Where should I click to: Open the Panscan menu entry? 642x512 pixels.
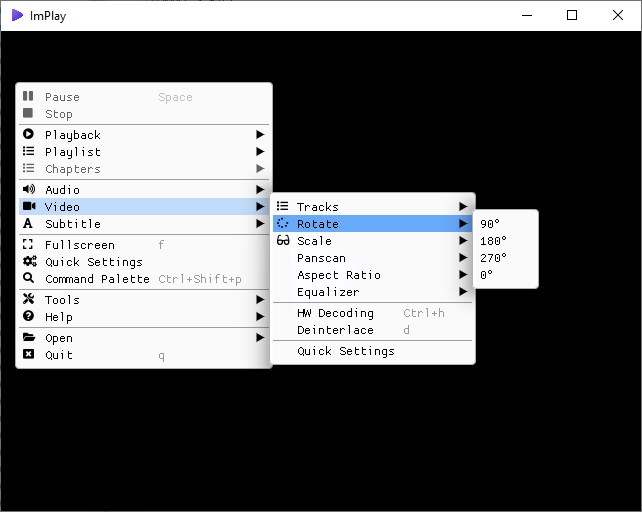[x=373, y=258]
